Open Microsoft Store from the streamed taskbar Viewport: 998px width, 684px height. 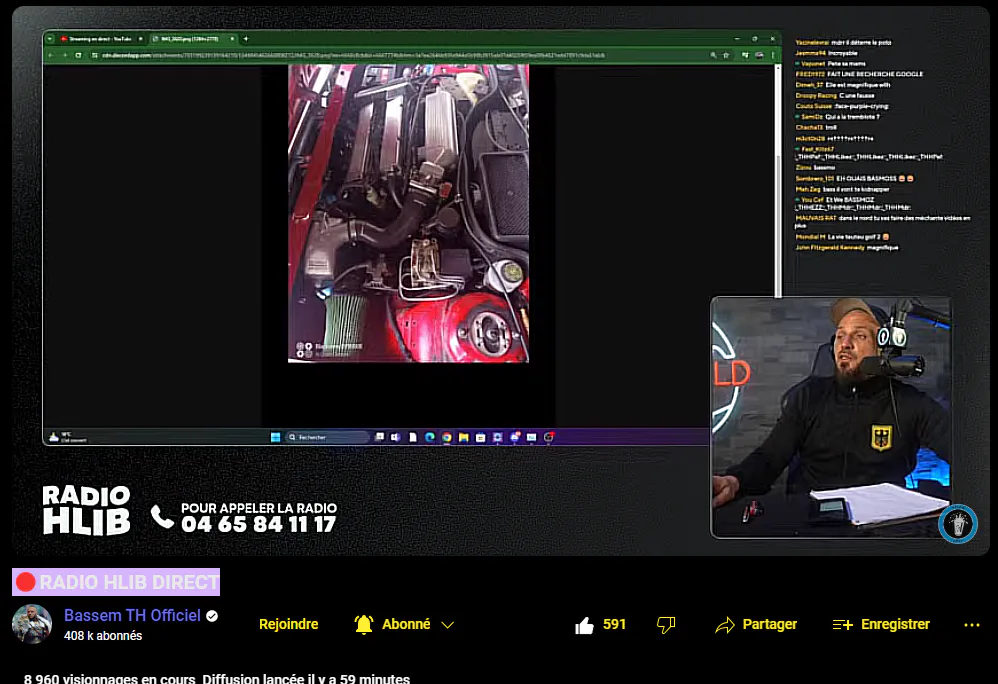[481, 437]
